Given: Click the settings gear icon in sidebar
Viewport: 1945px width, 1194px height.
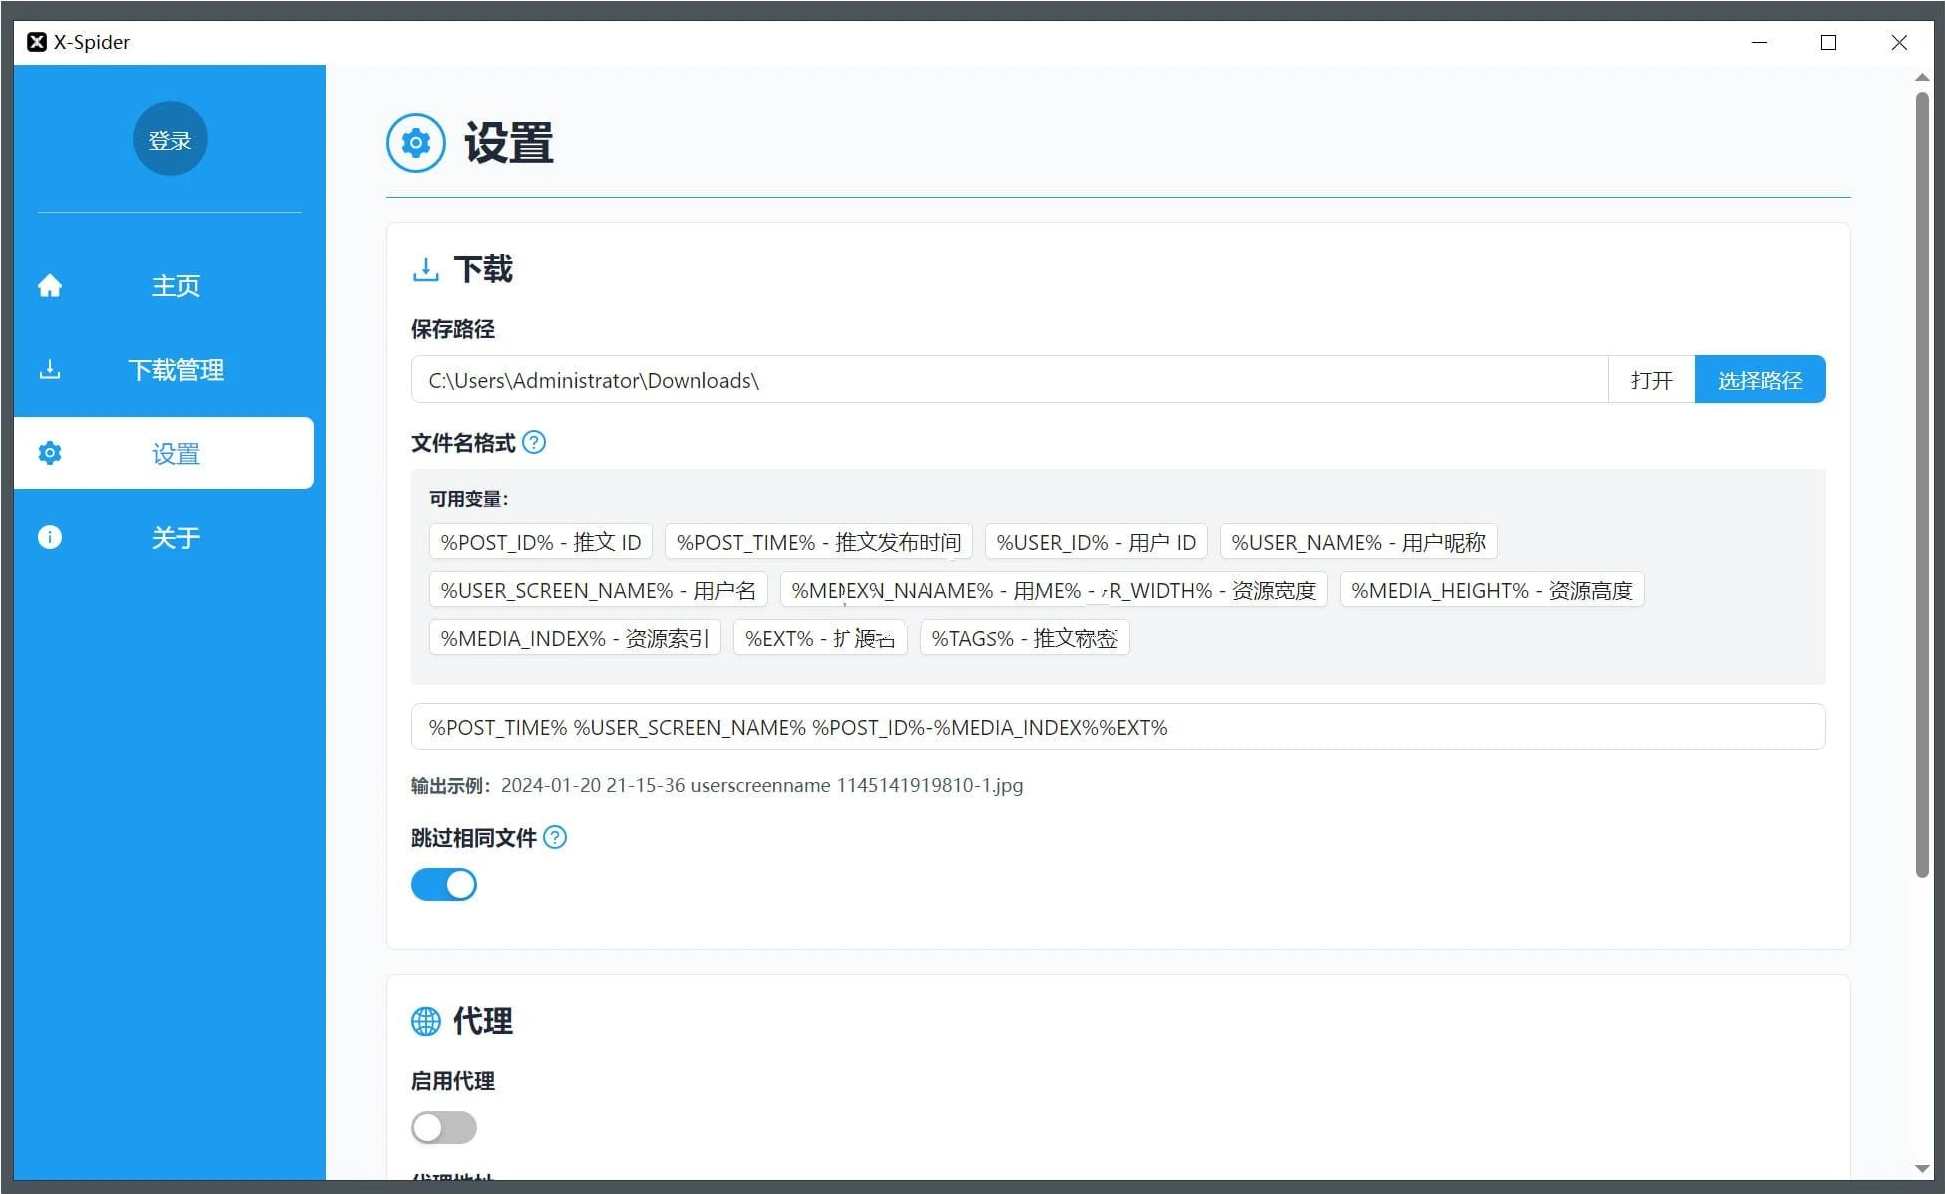Looking at the screenshot, I should (x=50, y=454).
